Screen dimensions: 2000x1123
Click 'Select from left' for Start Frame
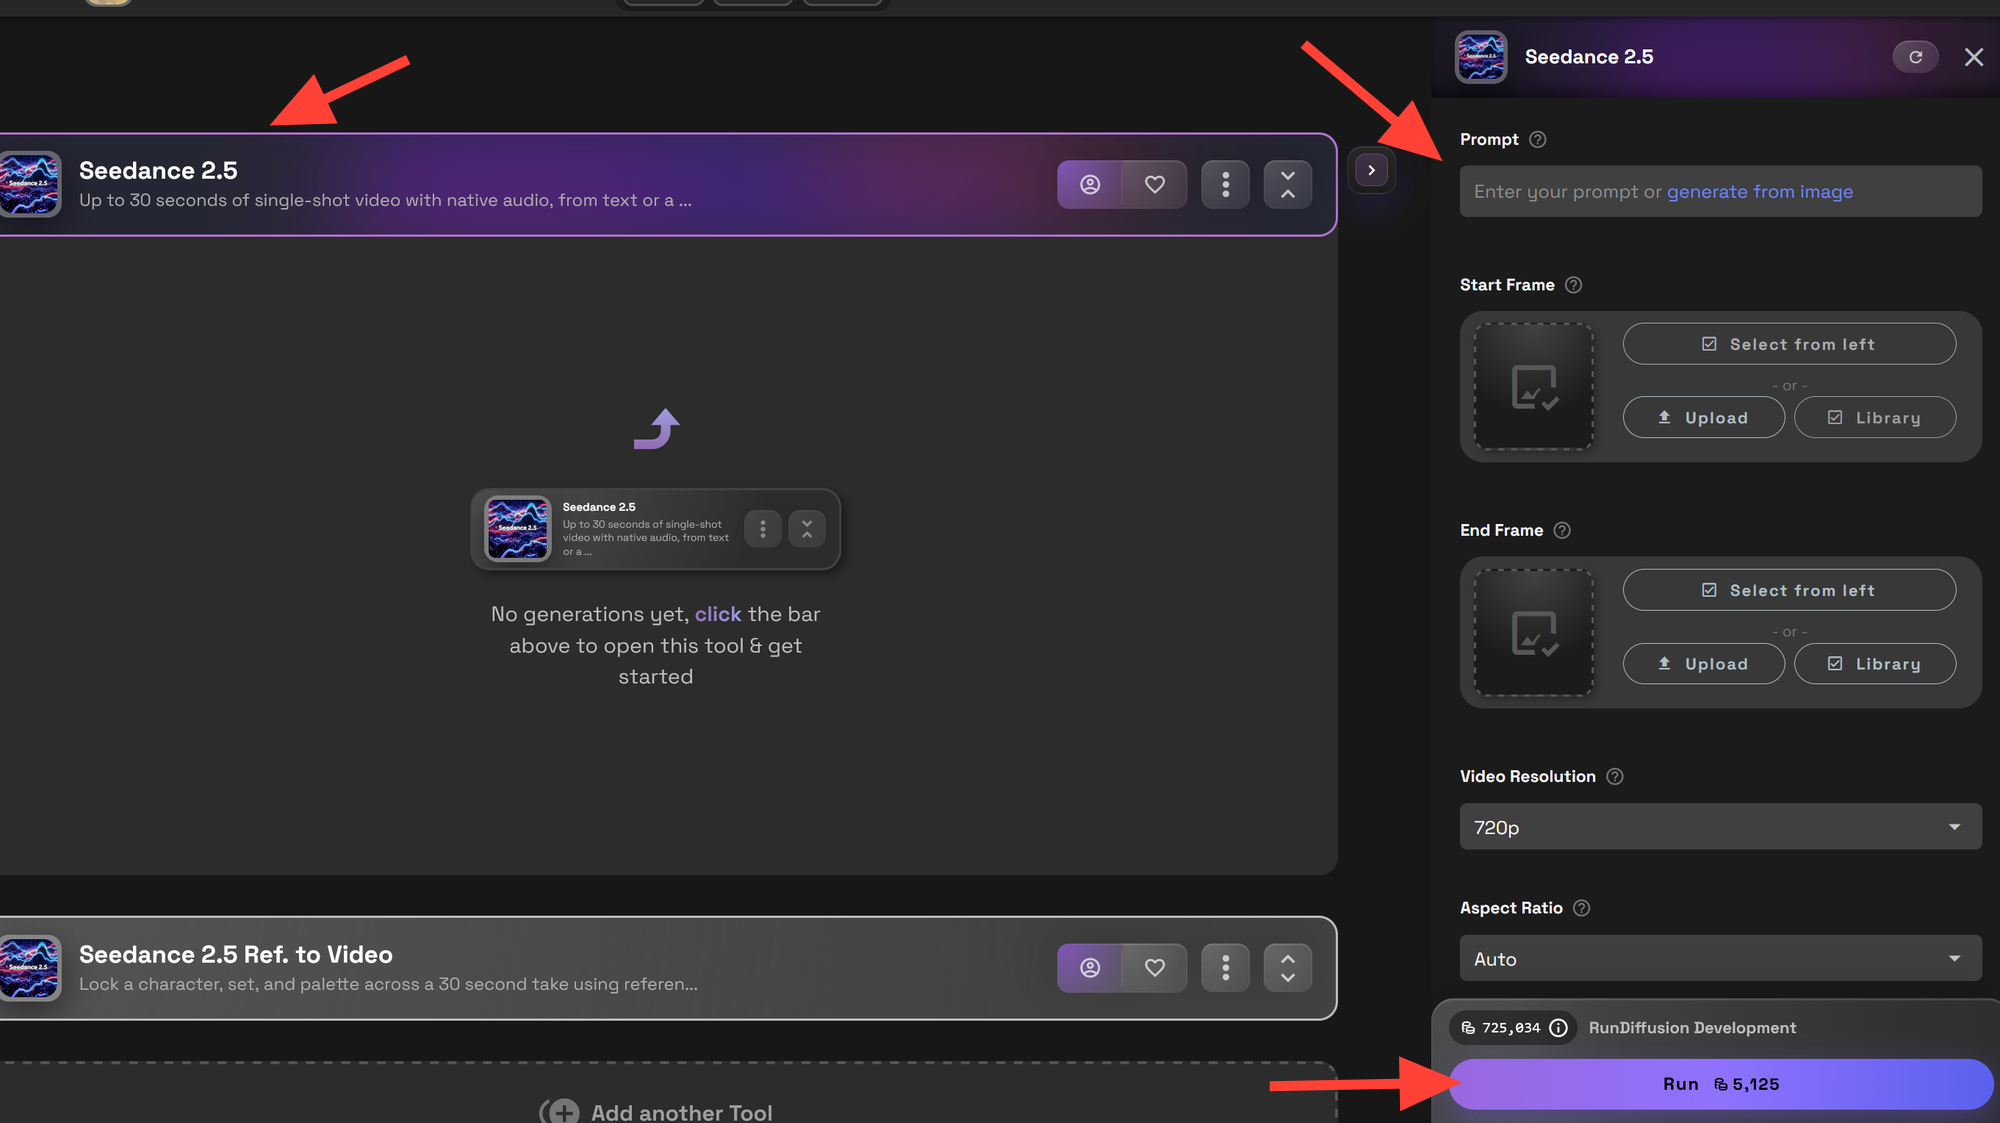point(1789,344)
